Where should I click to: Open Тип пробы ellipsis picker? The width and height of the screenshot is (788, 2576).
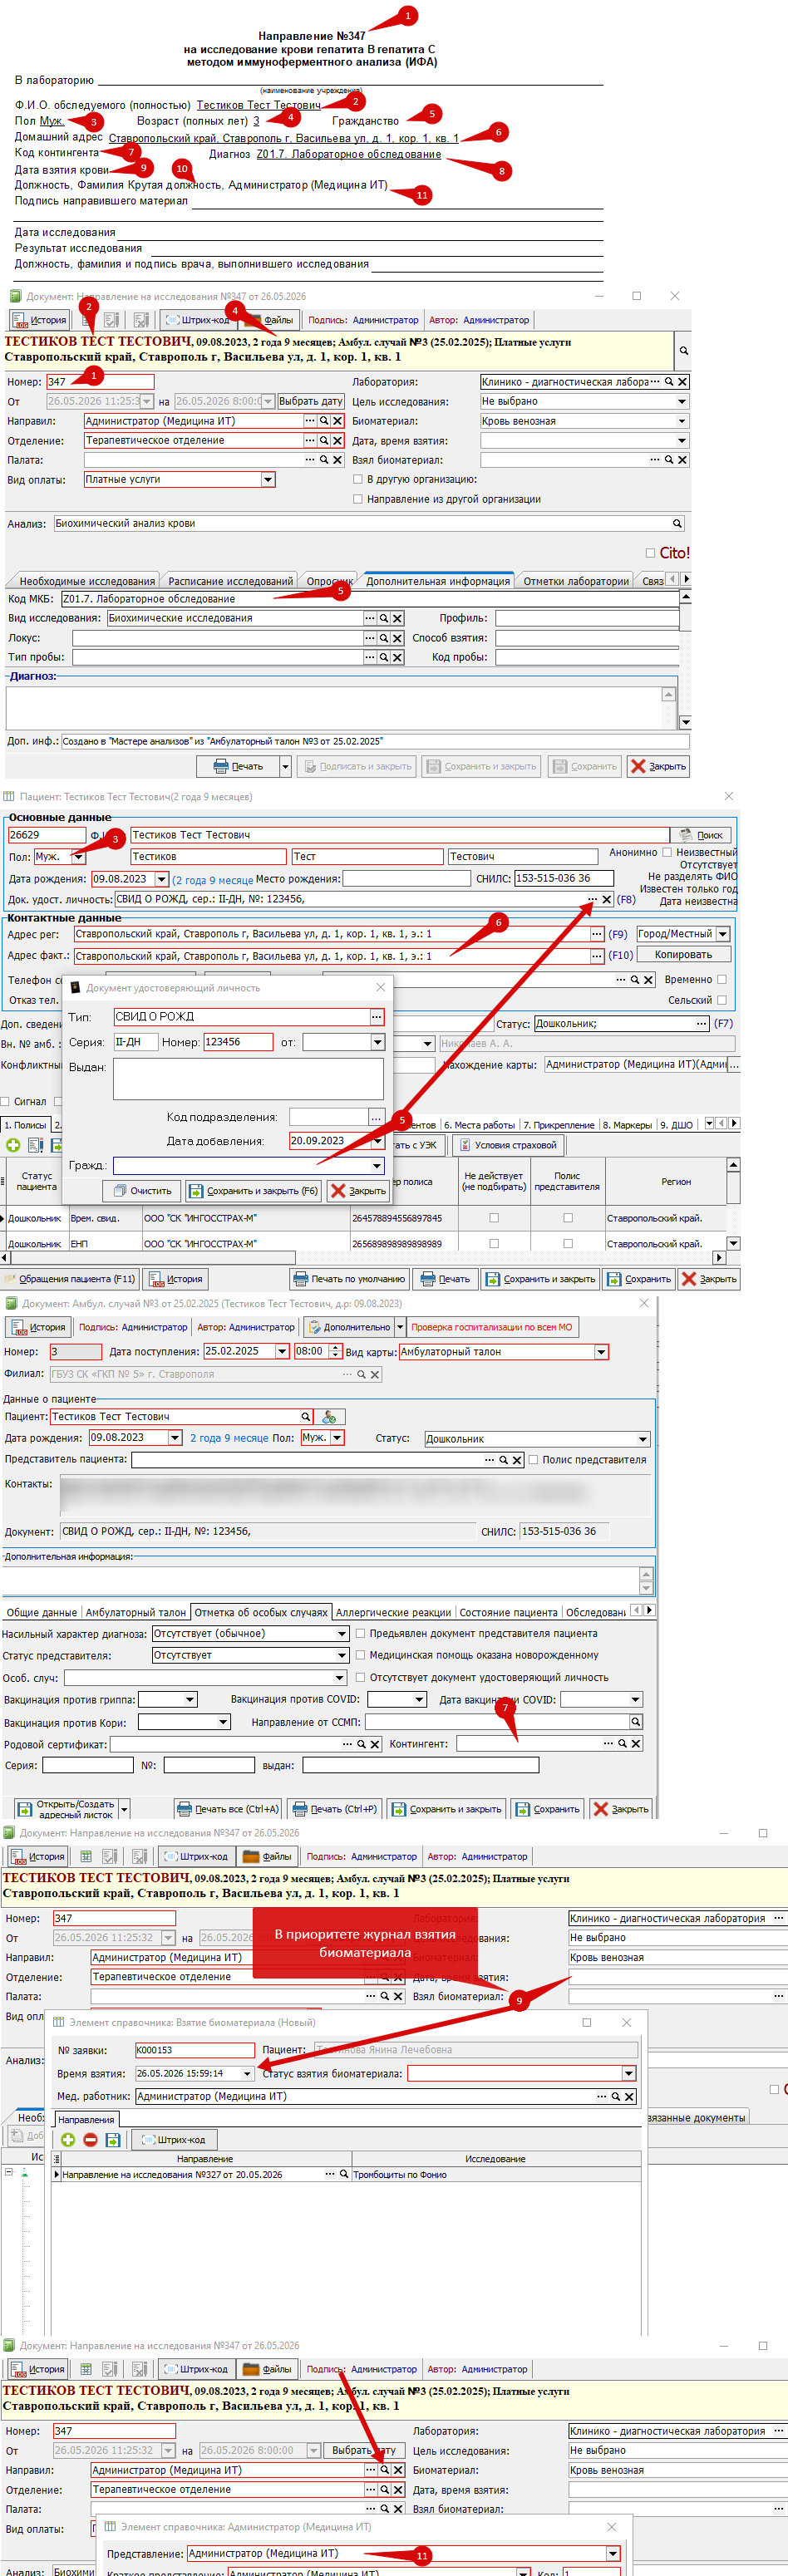tap(370, 657)
